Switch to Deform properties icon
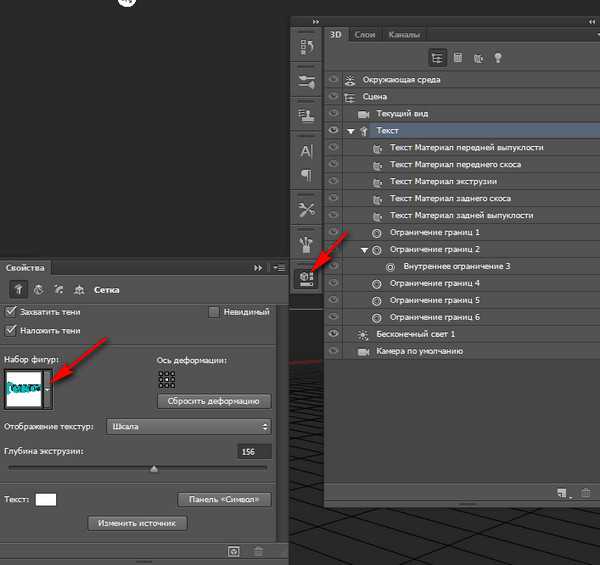 (37, 289)
